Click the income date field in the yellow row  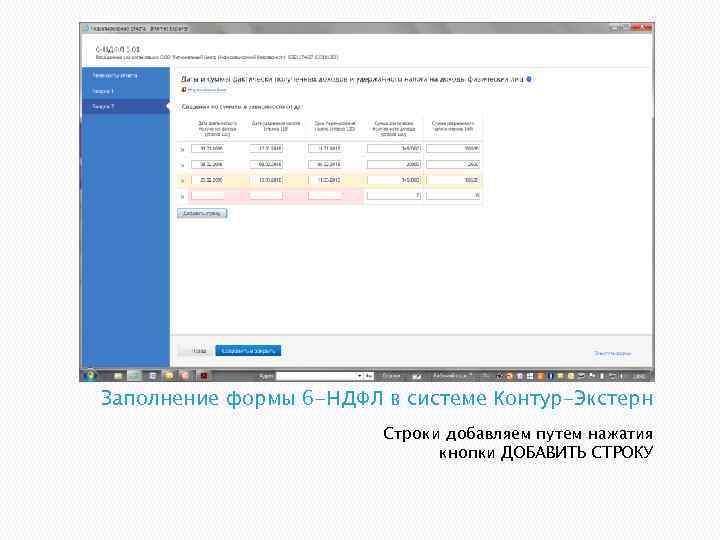pyautogui.click(x=208, y=180)
